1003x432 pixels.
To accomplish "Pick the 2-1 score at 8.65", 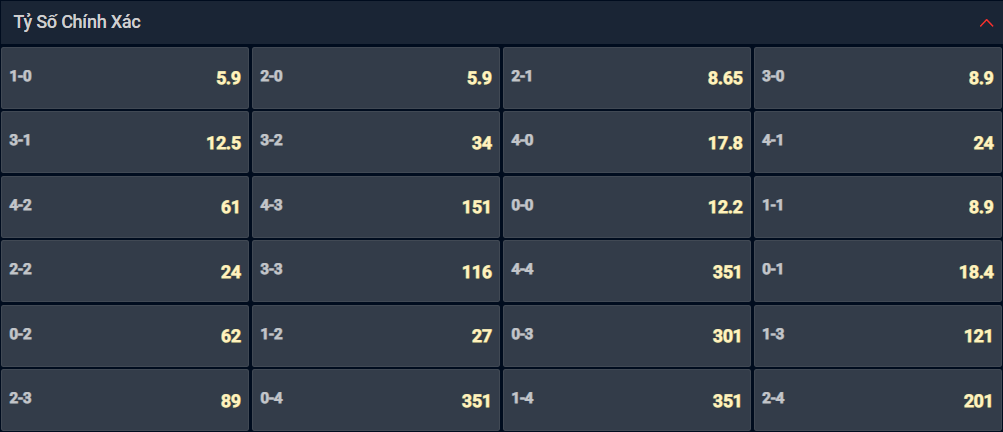I will pyautogui.click(x=626, y=77).
